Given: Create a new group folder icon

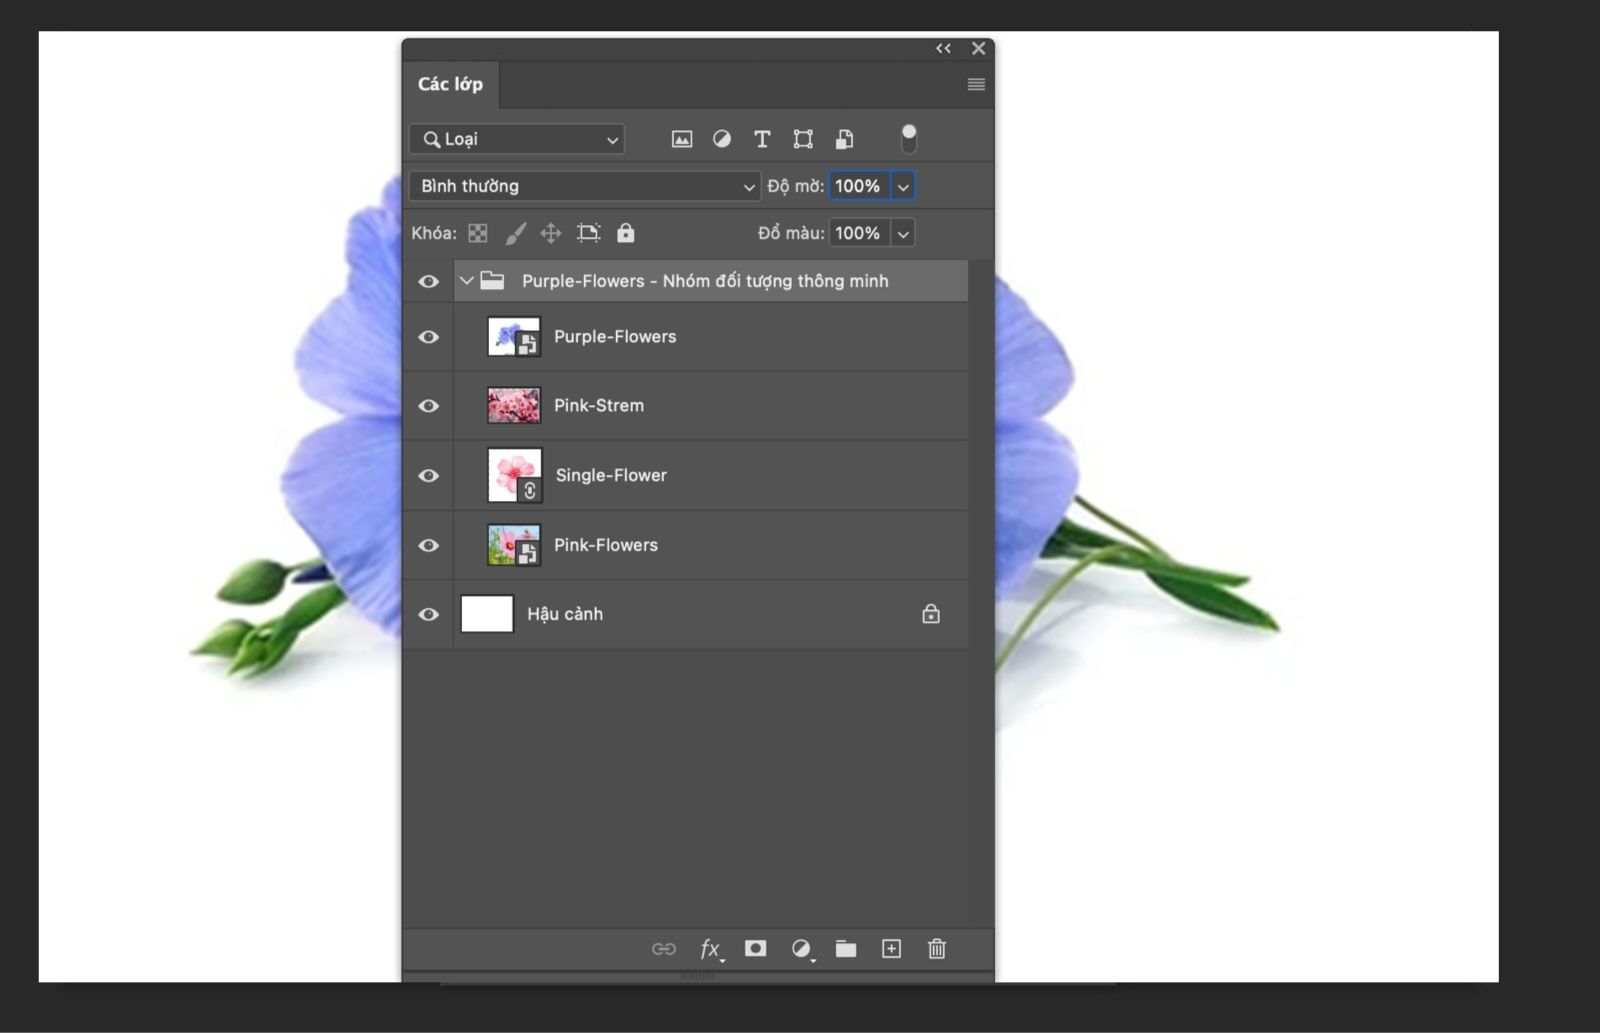Looking at the screenshot, I should pos(846,948).
